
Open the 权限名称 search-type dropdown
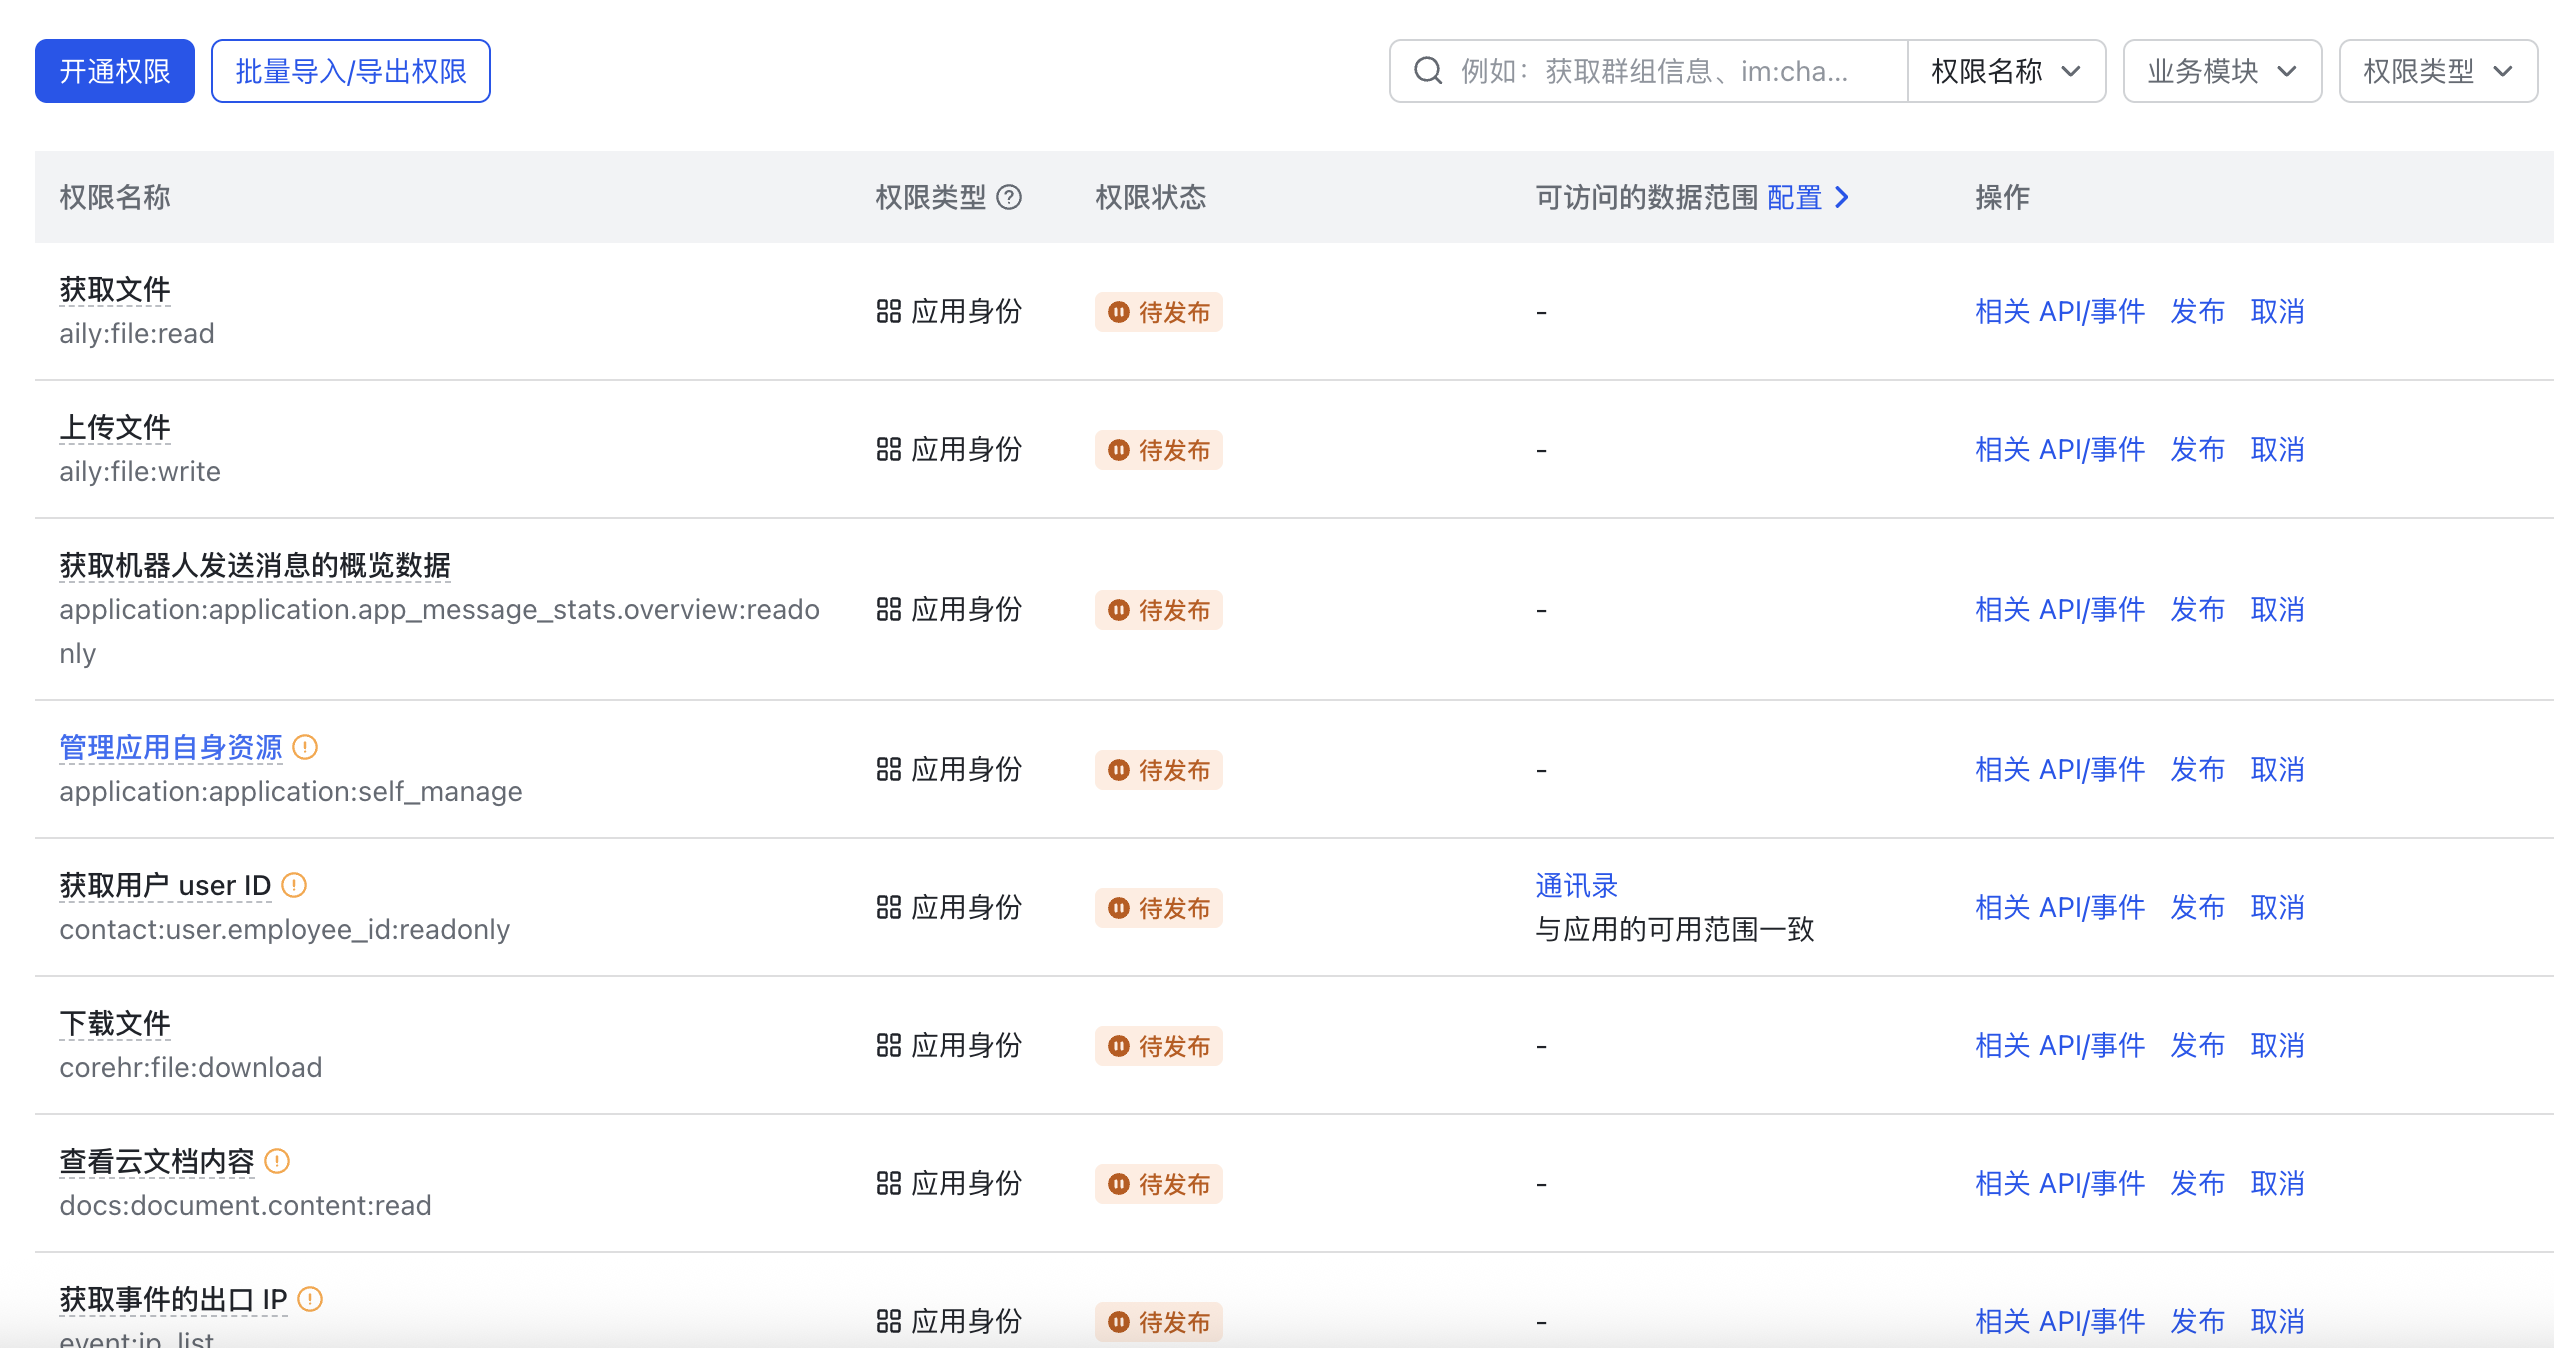pyautogui.click(x=2005, y=71)
